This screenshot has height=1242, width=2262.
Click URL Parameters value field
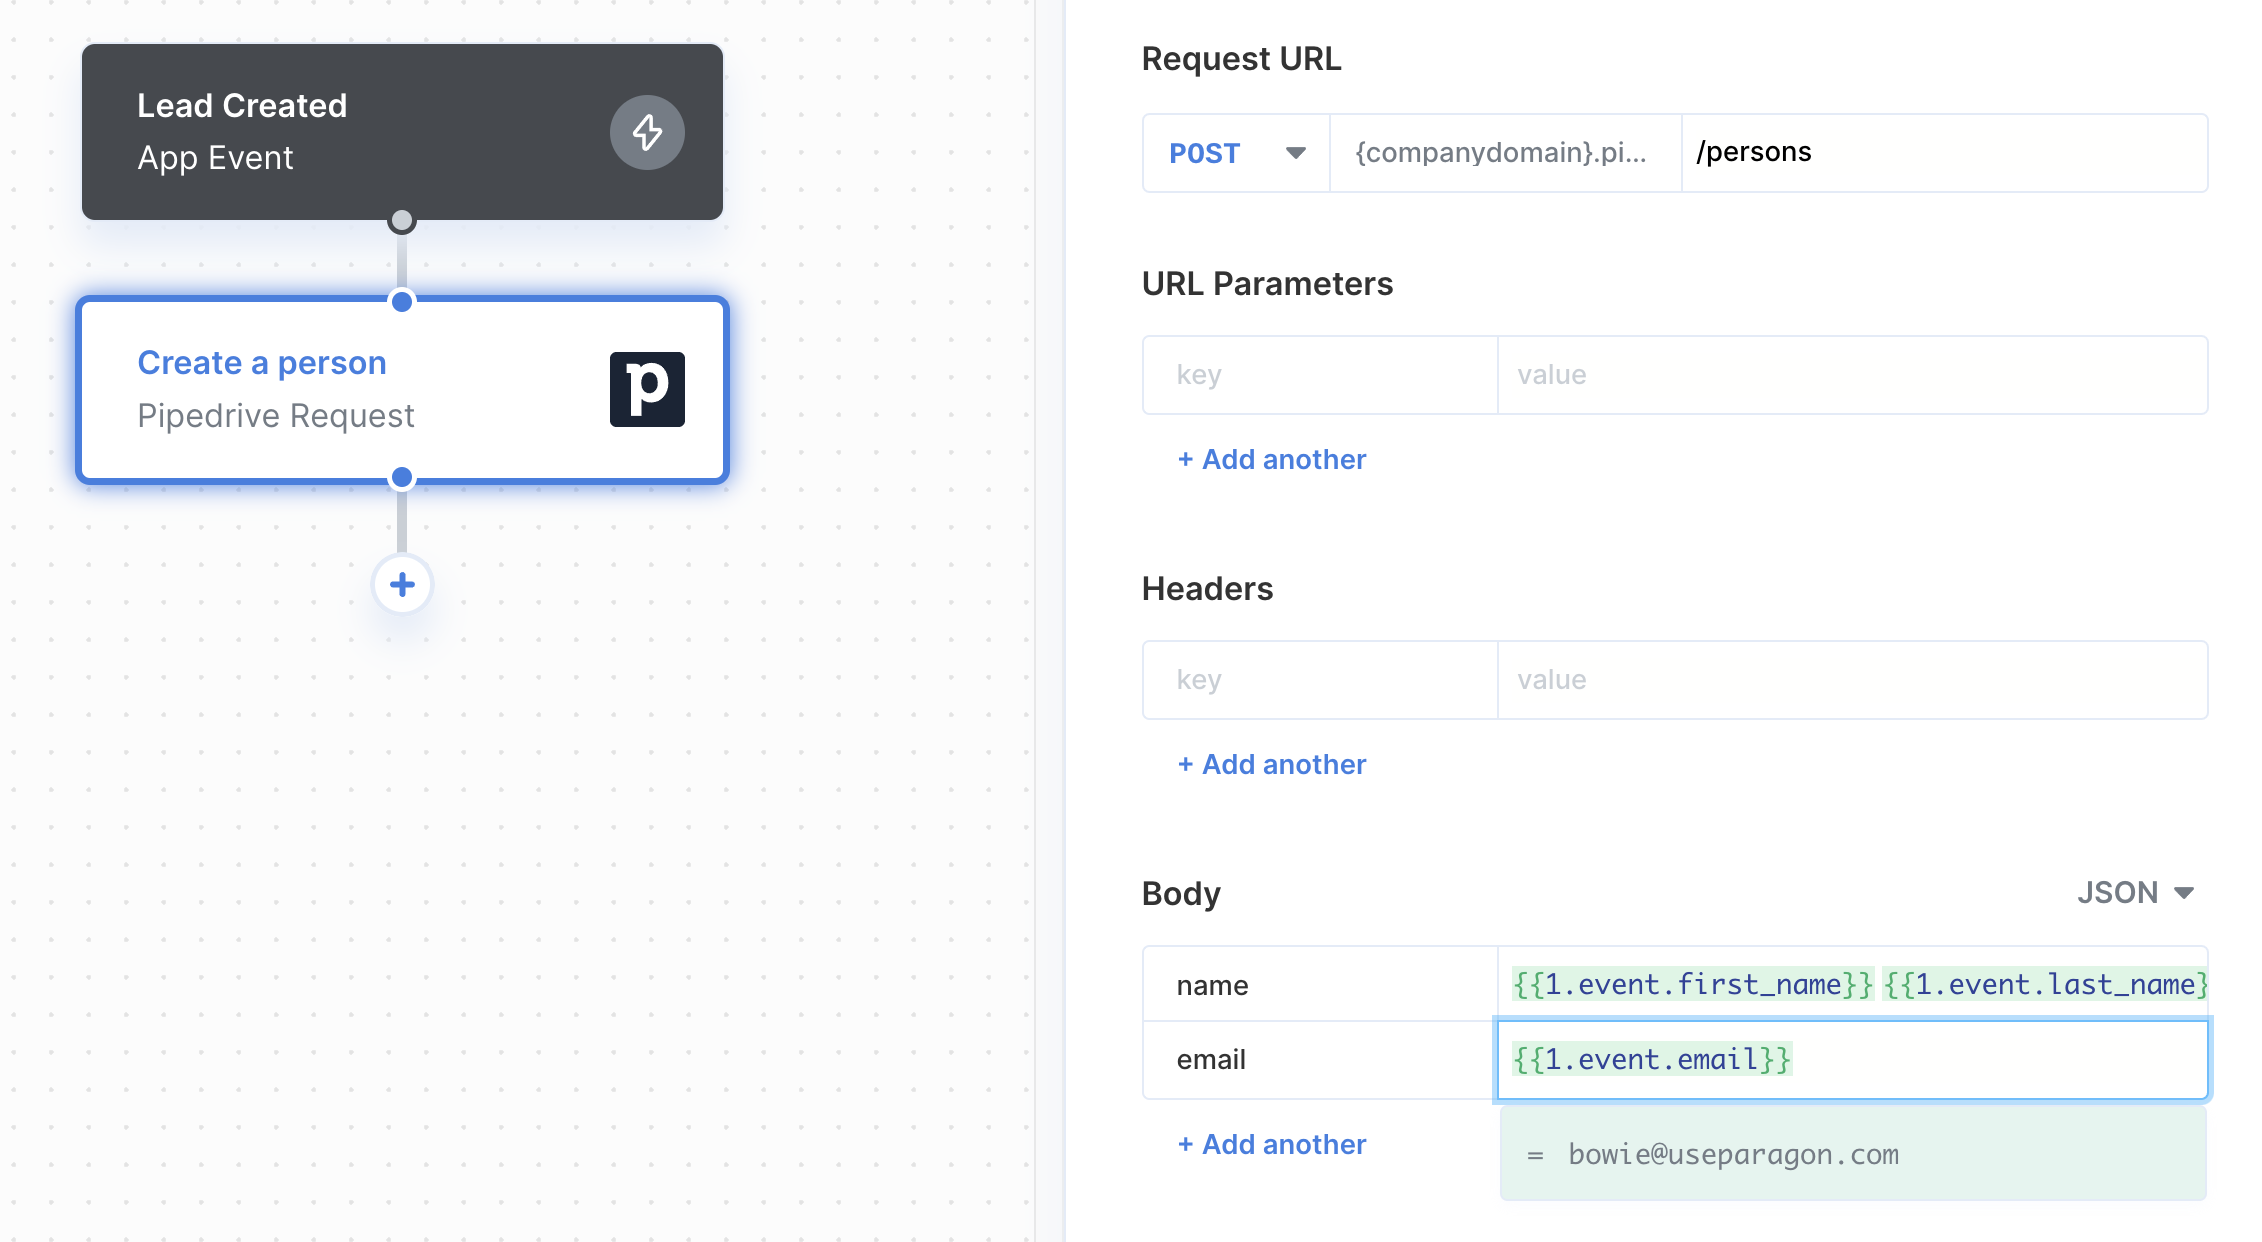click(x=1852, y=375)
